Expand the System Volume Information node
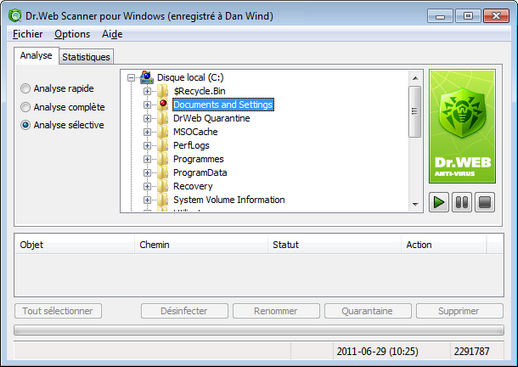Screen dimensions: 518x367 coord(147,200)
